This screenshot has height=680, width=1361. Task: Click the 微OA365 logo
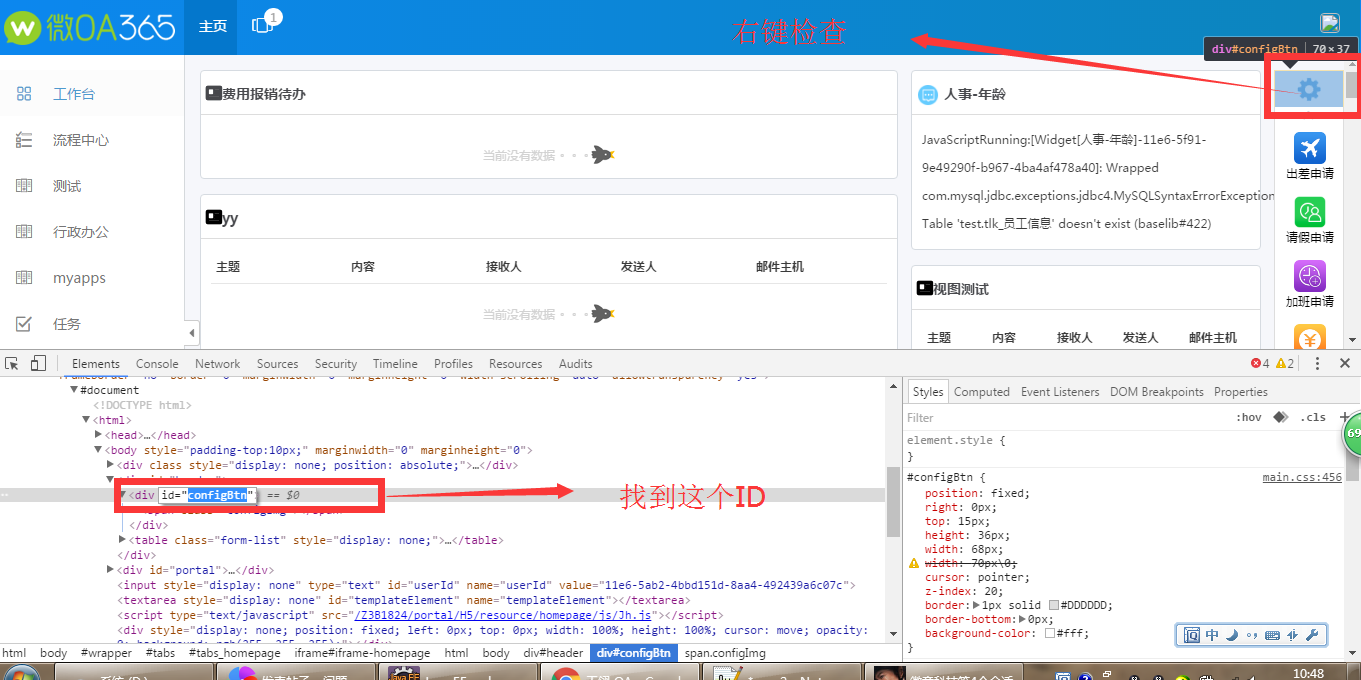click(90, 27)
